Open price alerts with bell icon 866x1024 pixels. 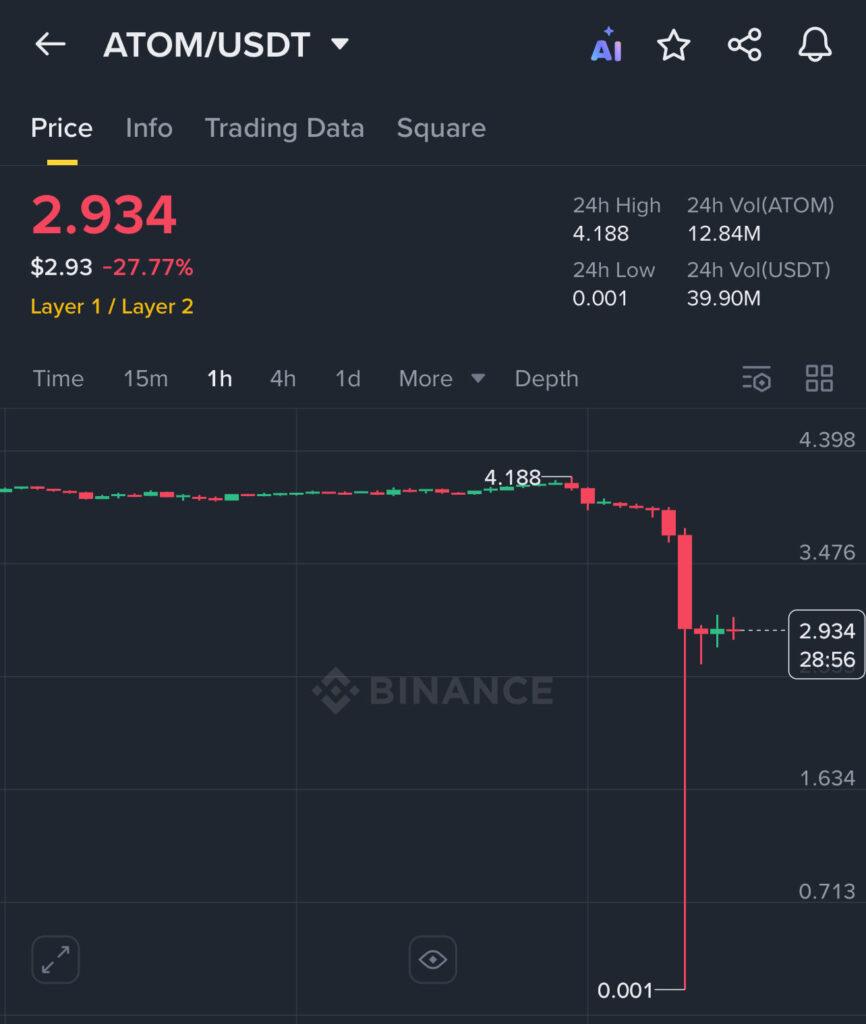815,44
